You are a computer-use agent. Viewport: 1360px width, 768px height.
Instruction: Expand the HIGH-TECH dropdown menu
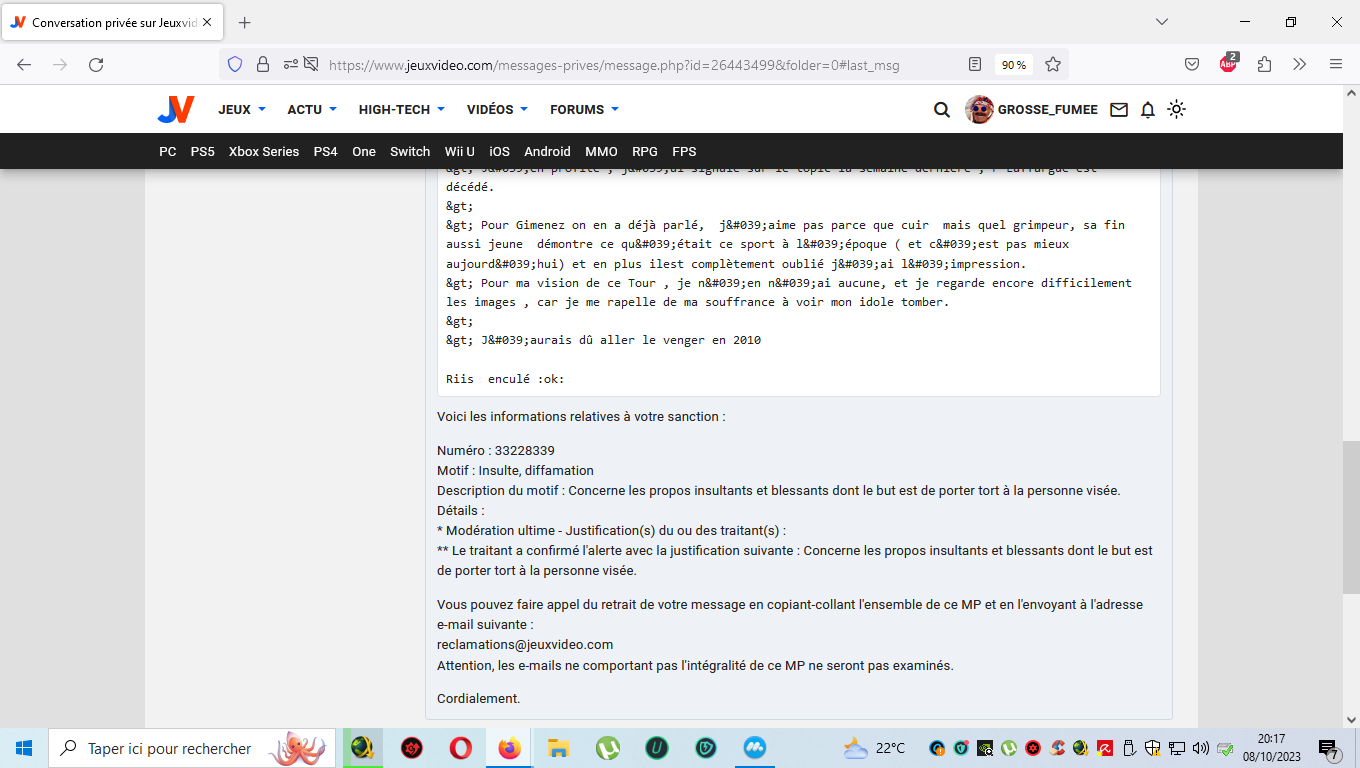point(401,110)
